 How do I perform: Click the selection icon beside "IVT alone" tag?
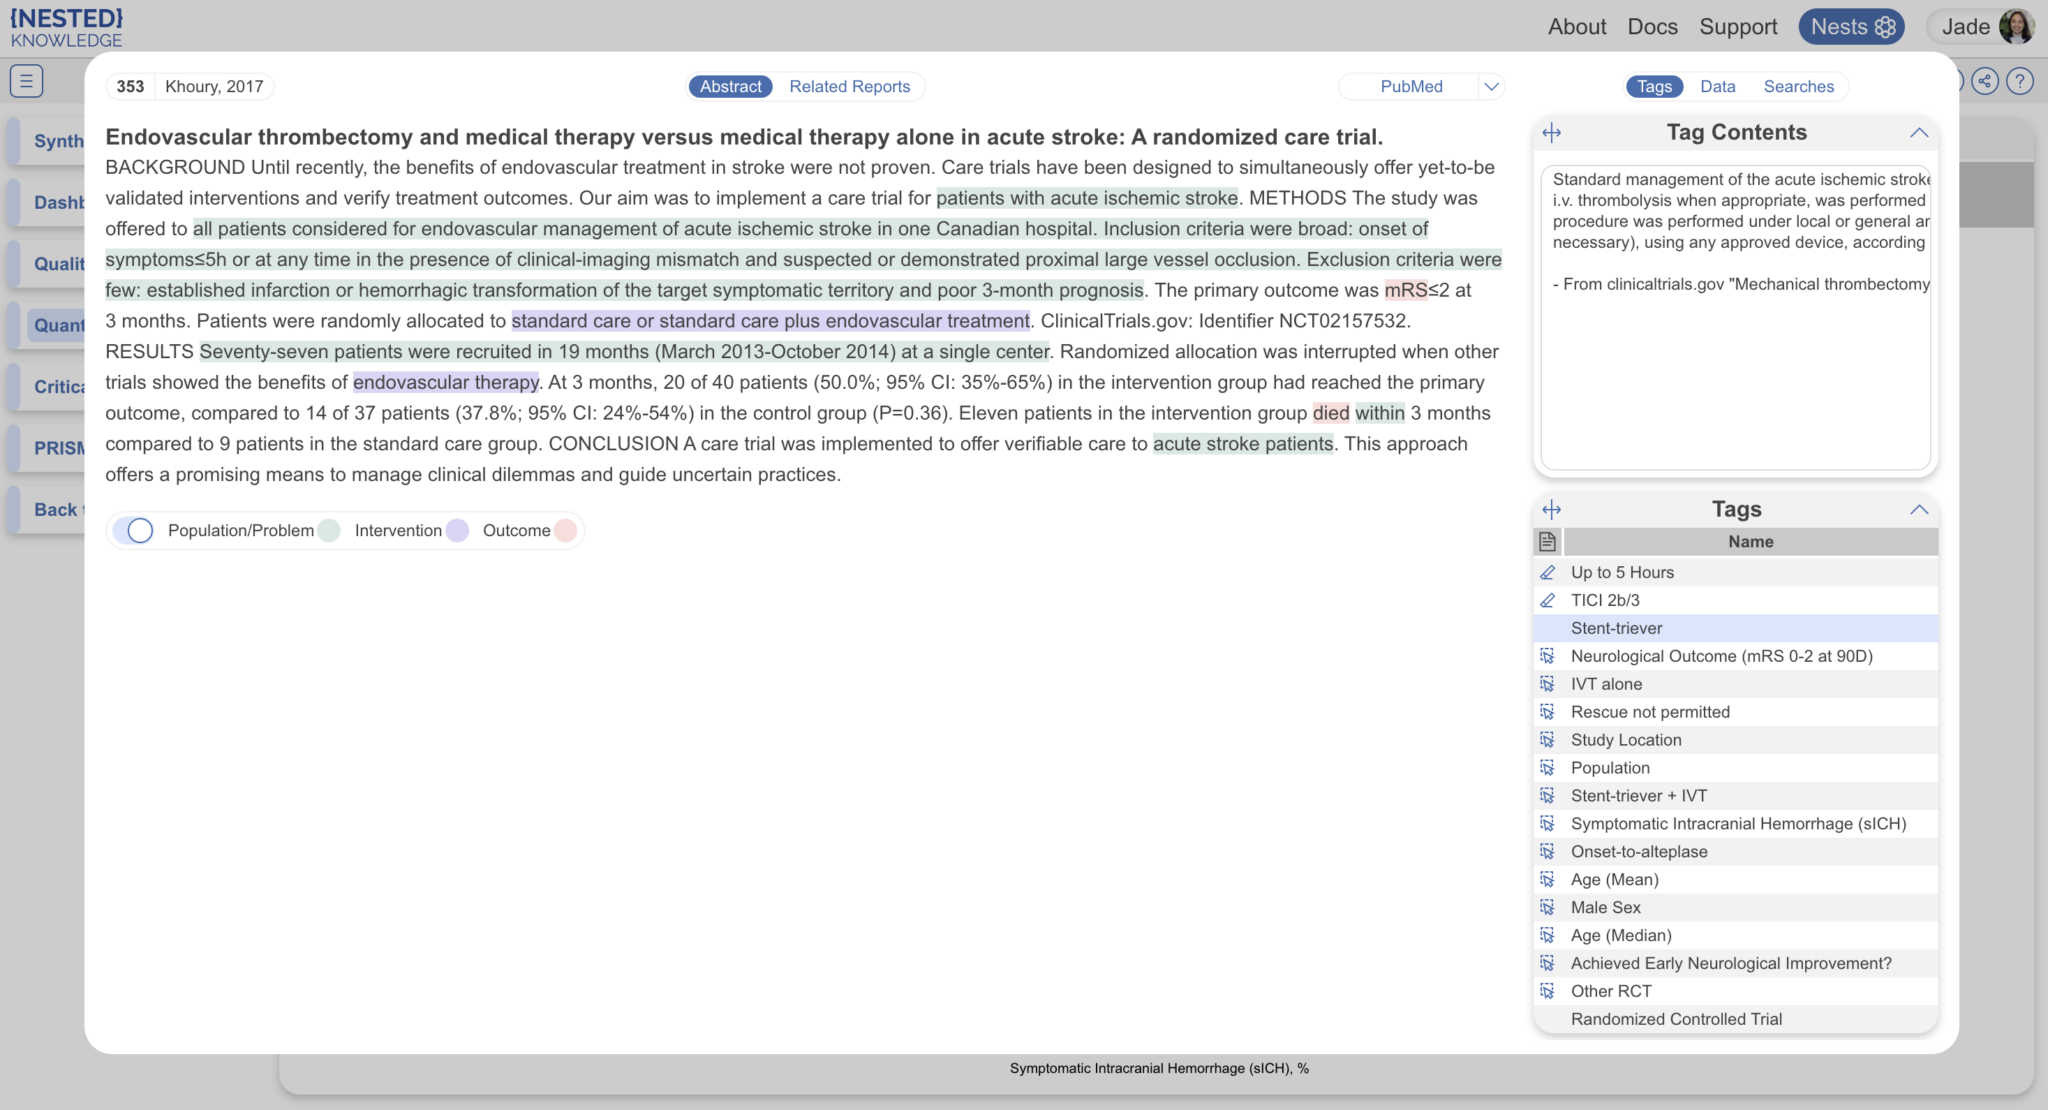pos(1548,684)
